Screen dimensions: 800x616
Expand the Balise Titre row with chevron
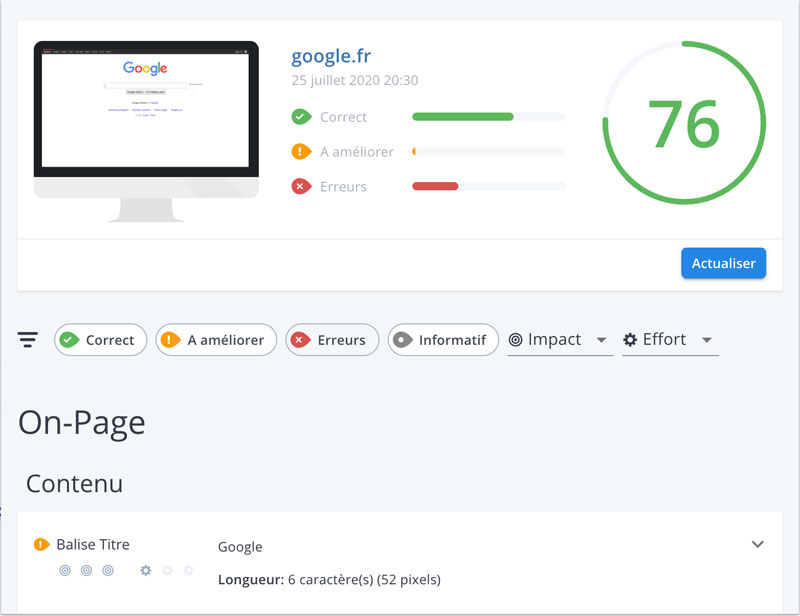[x=758, y=545]
